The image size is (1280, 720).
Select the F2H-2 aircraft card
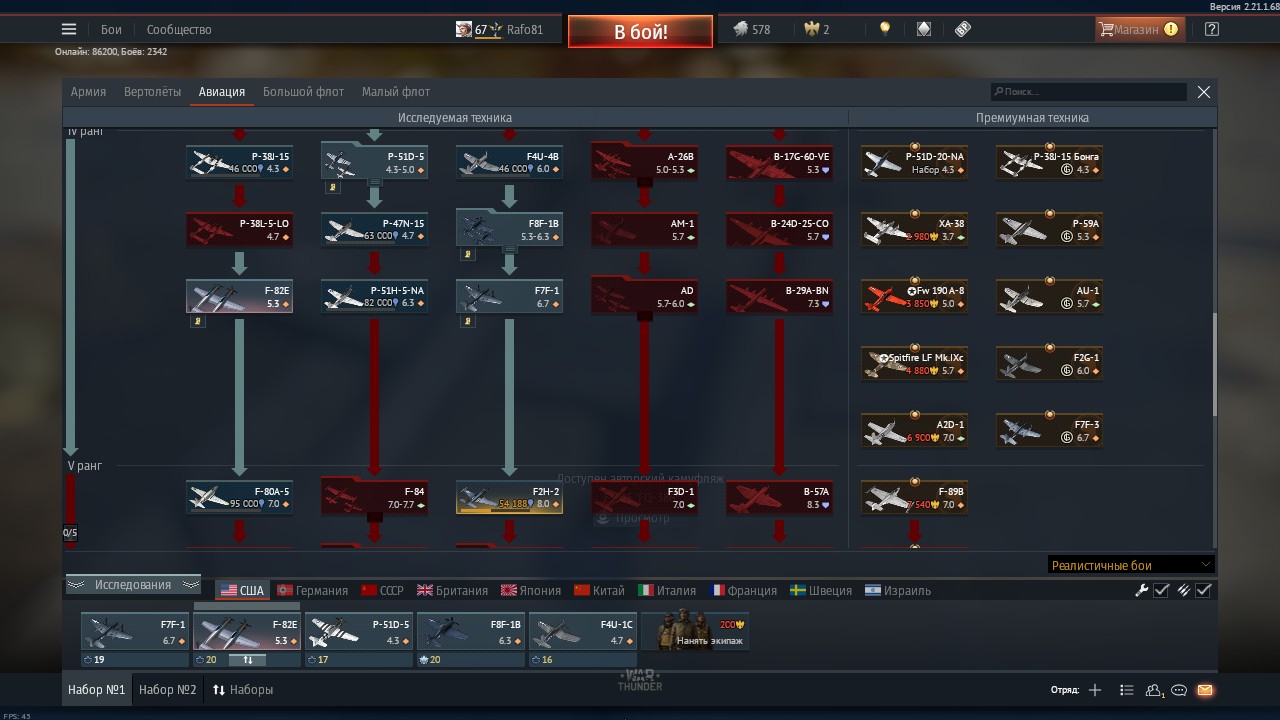(509, 497)
